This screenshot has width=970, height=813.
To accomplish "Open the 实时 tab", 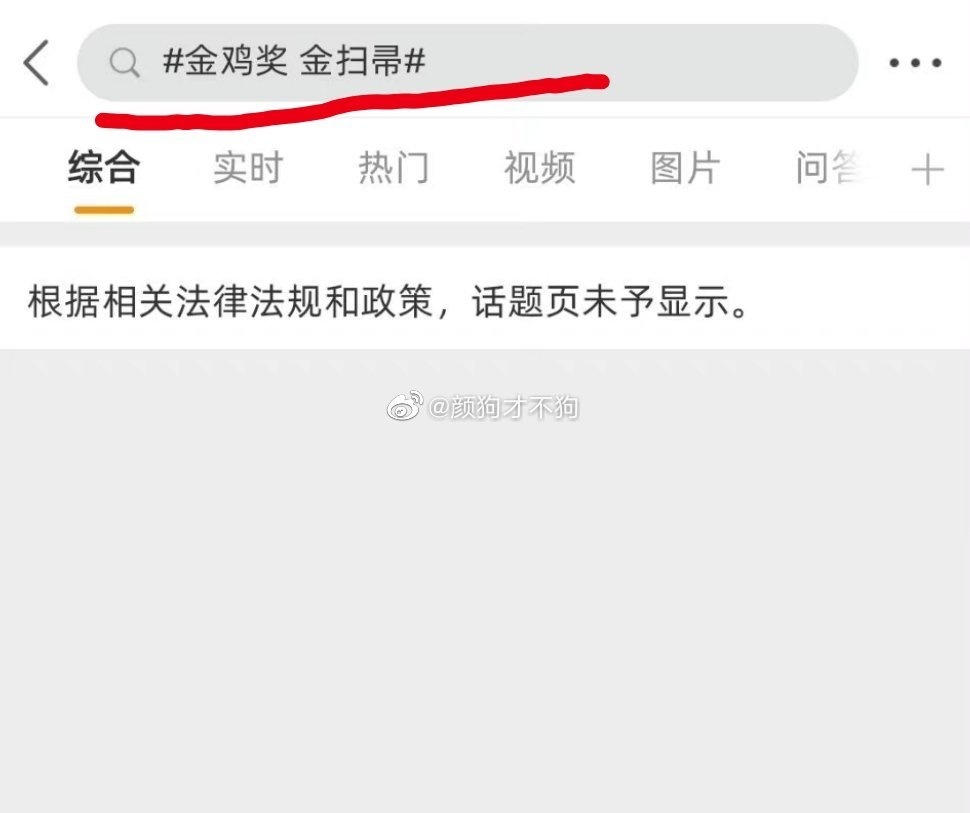I will (x=248, y=167).
